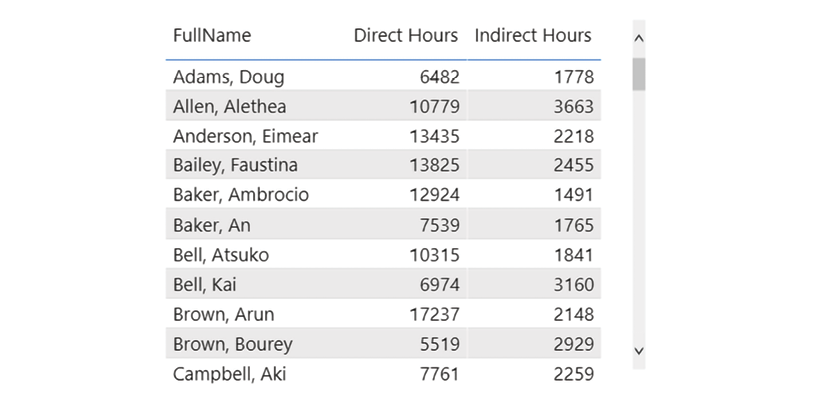
Task: Sort by Indirect Hours column header
Action: coord(533,35)
